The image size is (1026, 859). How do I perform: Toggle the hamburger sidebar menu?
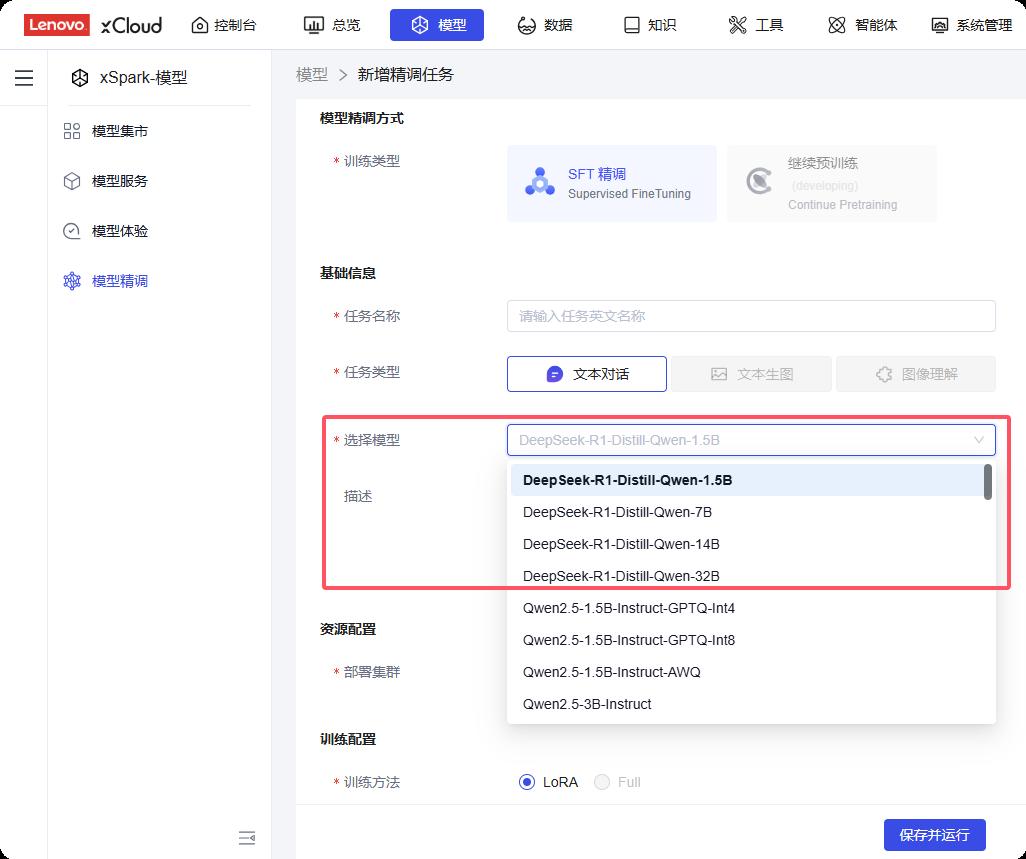coord(24,78)
